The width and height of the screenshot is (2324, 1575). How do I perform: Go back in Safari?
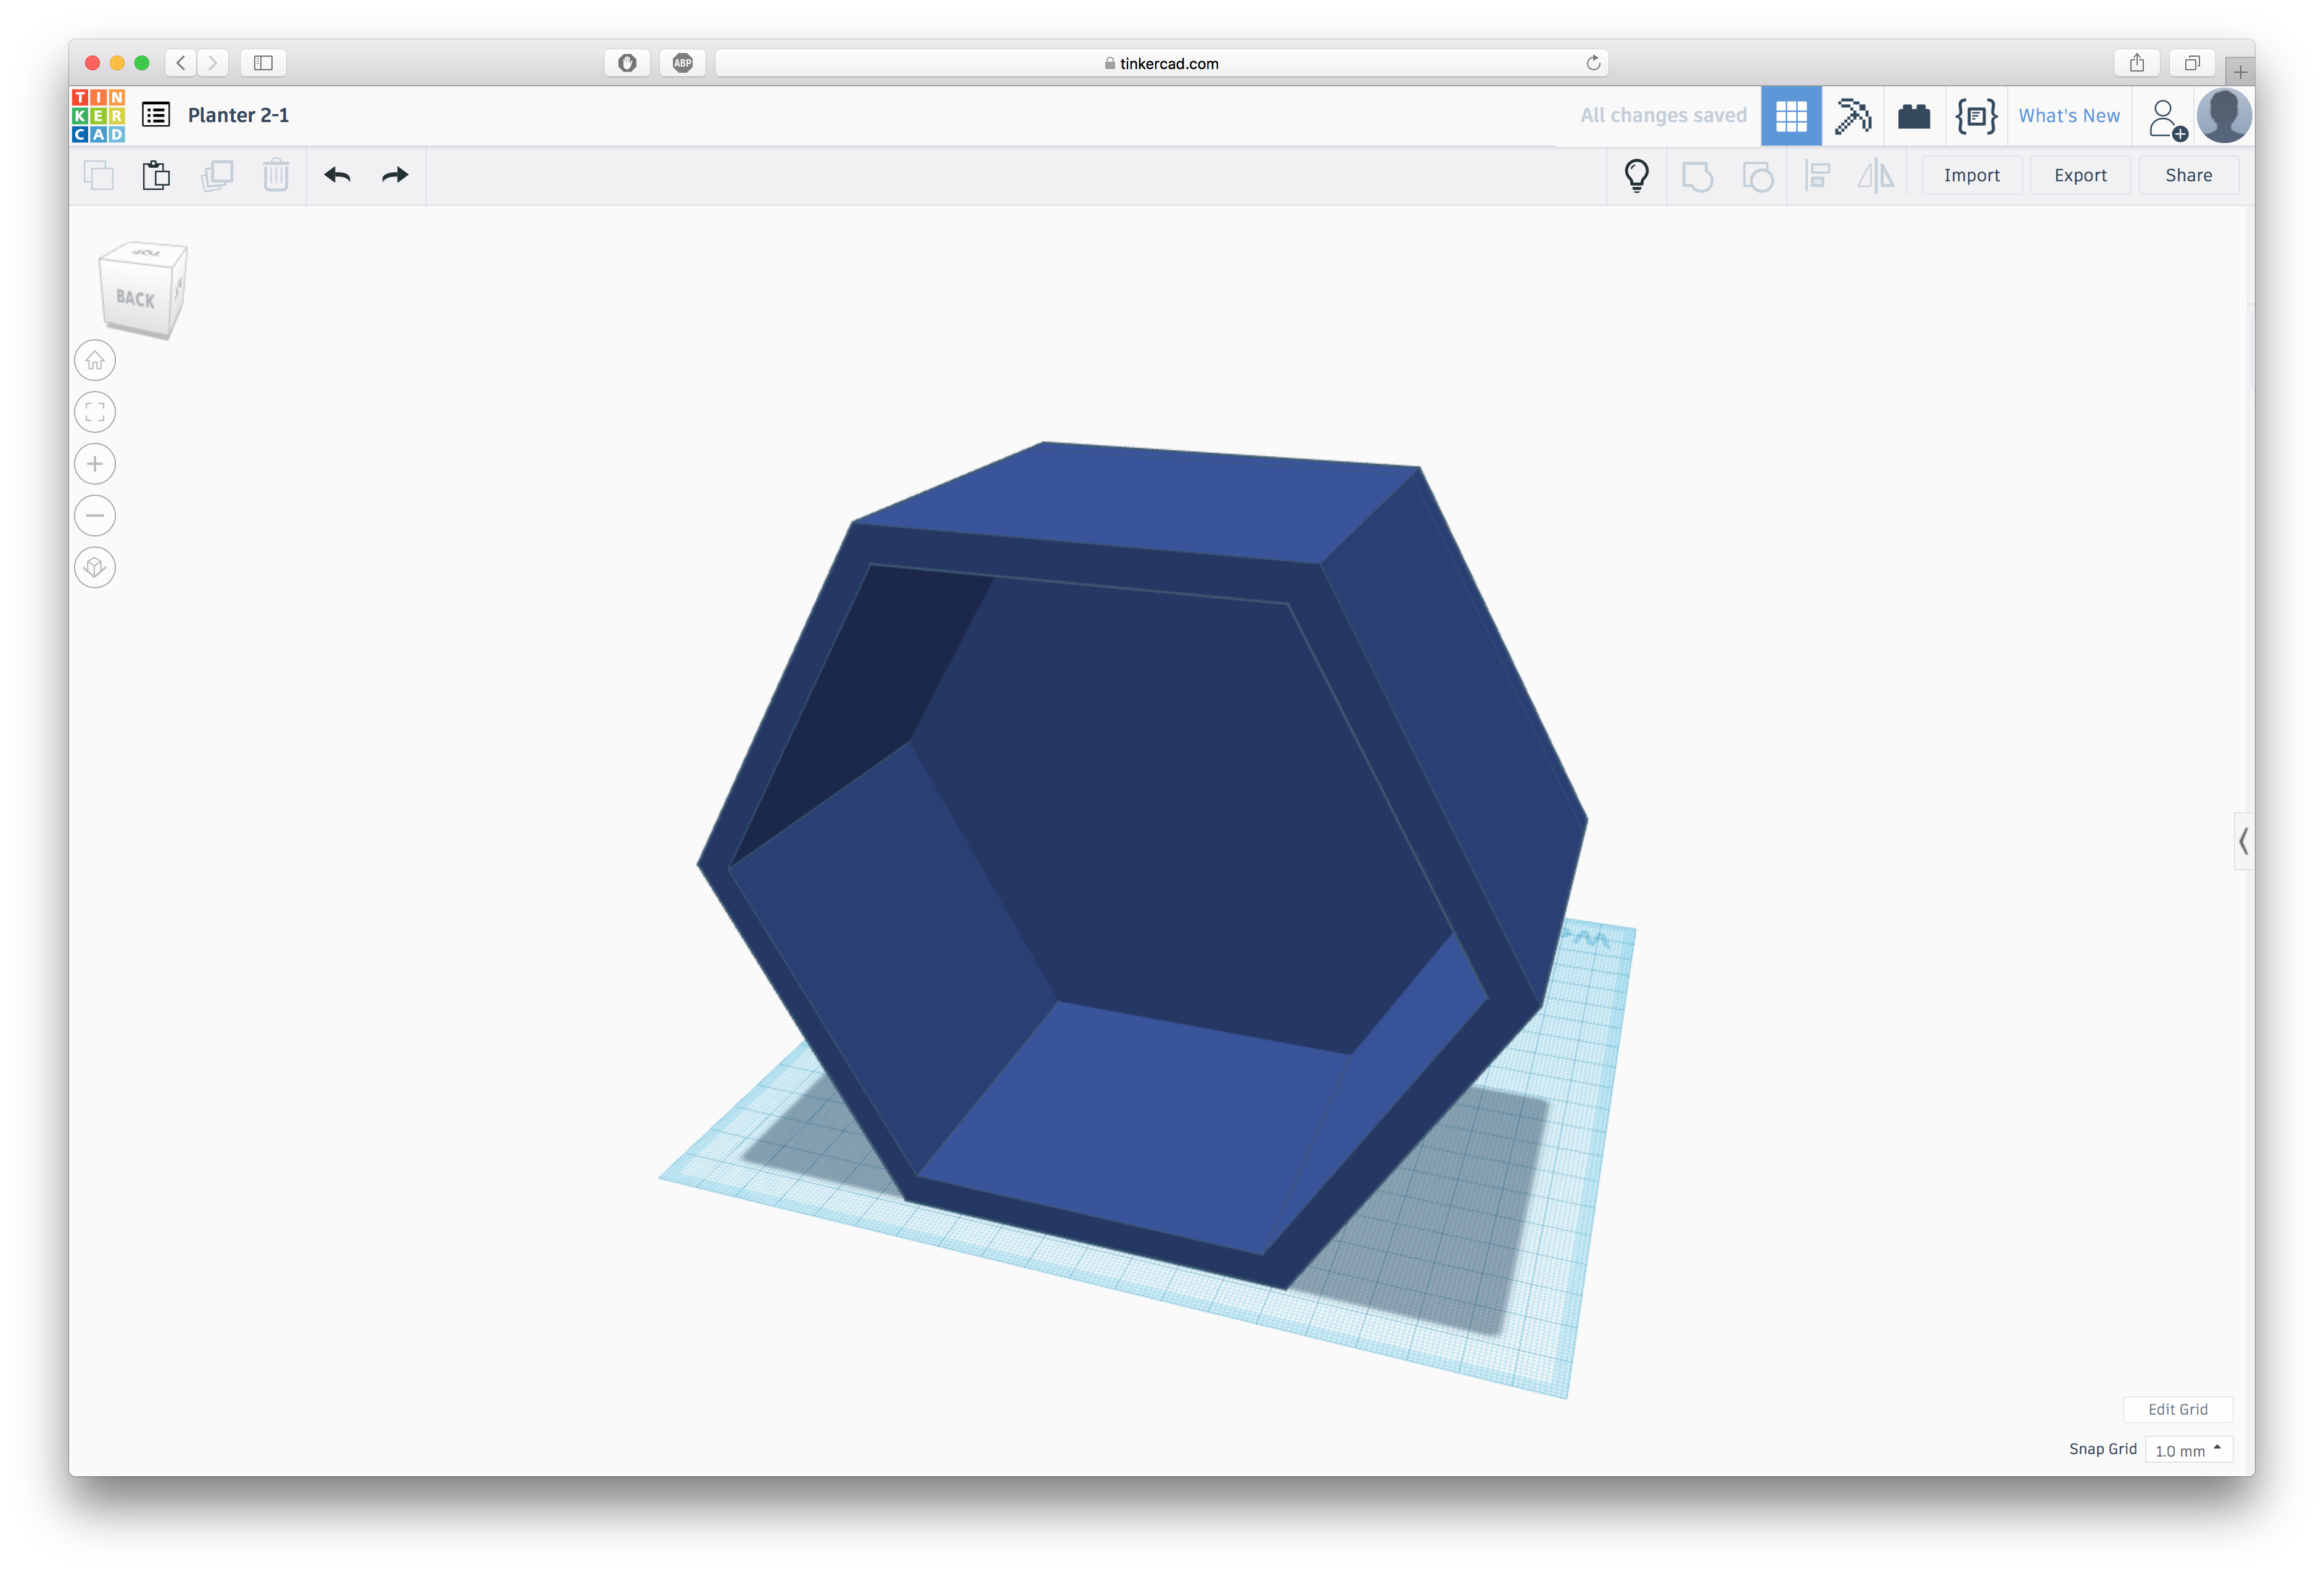181,63
